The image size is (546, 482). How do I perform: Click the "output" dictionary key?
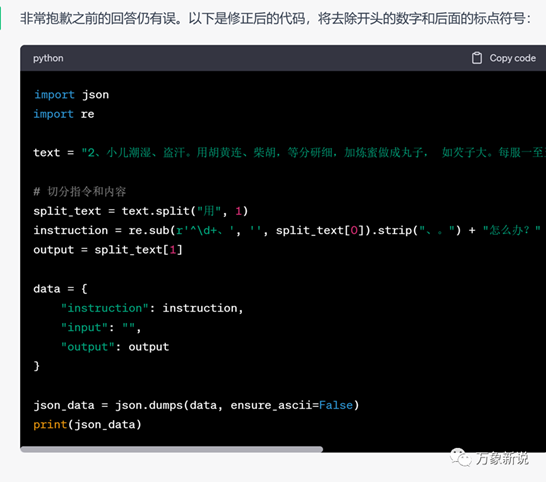pyautogui.click(x=88, y=347)
